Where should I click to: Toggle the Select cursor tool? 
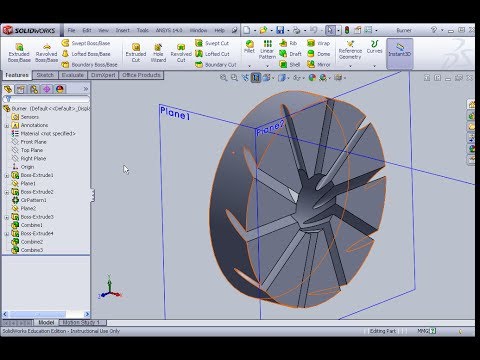[x=330, y=30]
